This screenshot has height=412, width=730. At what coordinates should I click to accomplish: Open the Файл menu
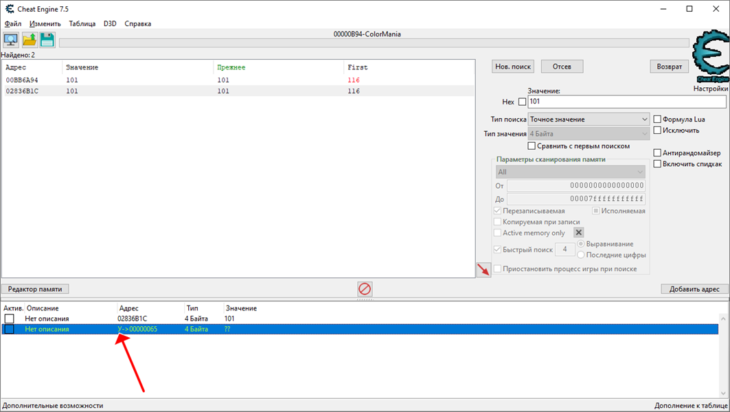[x=13, y=24]
